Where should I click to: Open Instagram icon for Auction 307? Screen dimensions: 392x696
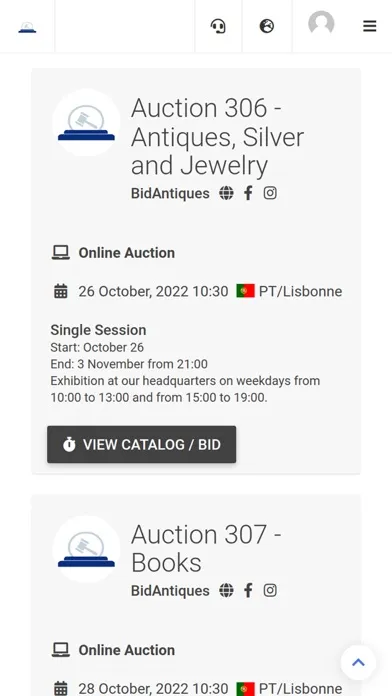[270, 590]
